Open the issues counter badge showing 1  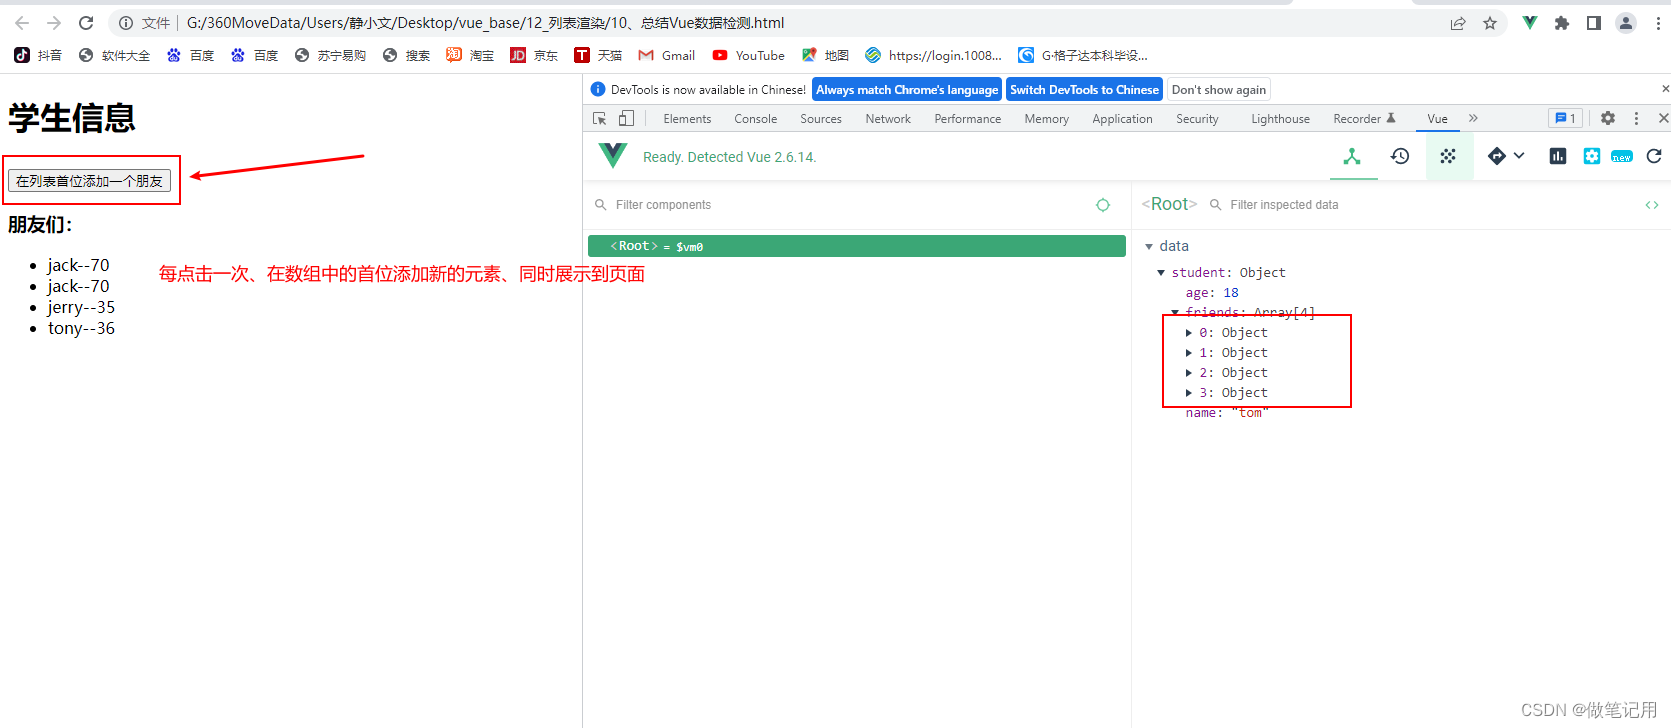pos(1565,118)
